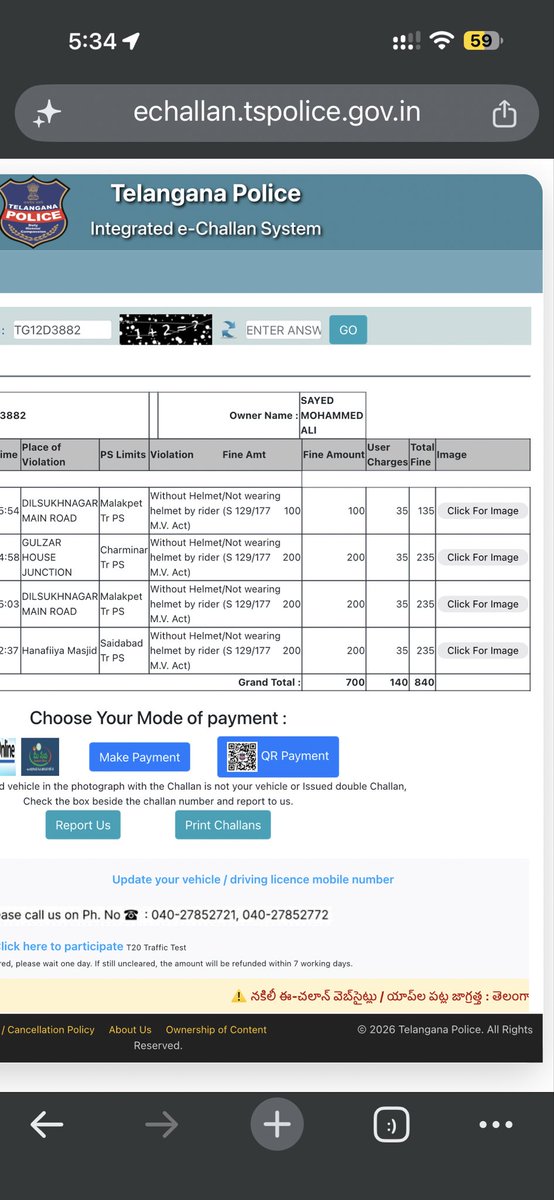Screen dimensions: 554x1200
Task: Open Update your vehicle / driving licence mobile number
Action: pyautogui.click(x=253, y=880)
